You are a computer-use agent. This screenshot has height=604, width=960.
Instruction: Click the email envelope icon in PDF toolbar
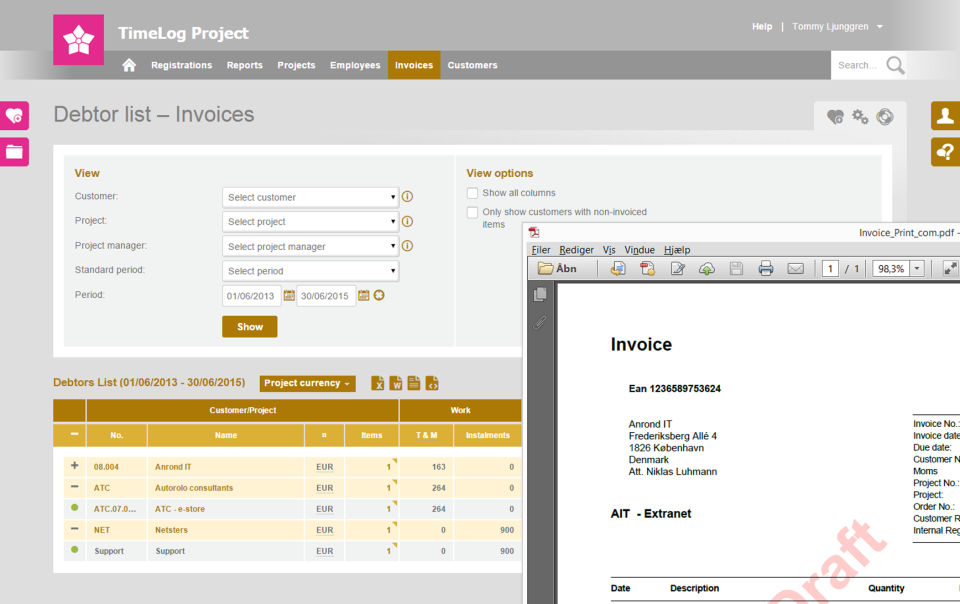click(x=796, y=268)
